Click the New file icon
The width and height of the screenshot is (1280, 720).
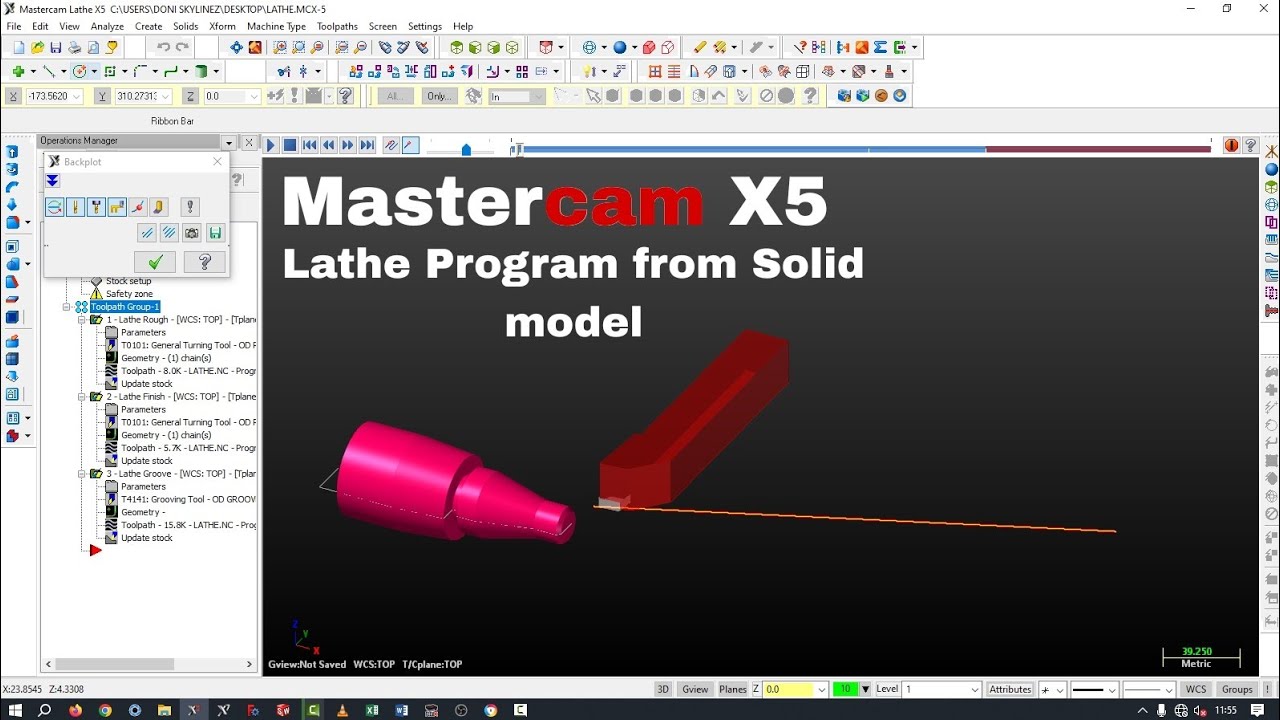pyautogui.click(x=19, y=47)
